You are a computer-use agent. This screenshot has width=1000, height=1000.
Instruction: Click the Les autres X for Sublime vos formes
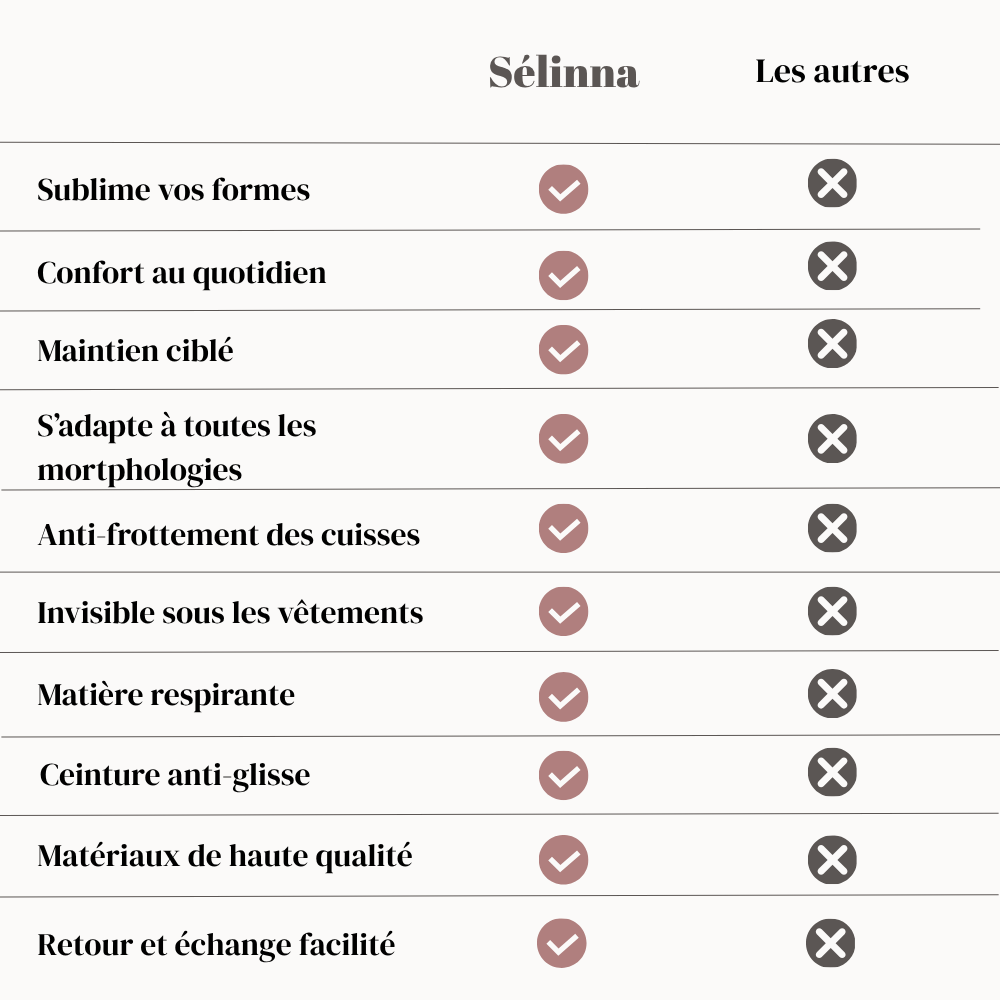tap(832, 184)
